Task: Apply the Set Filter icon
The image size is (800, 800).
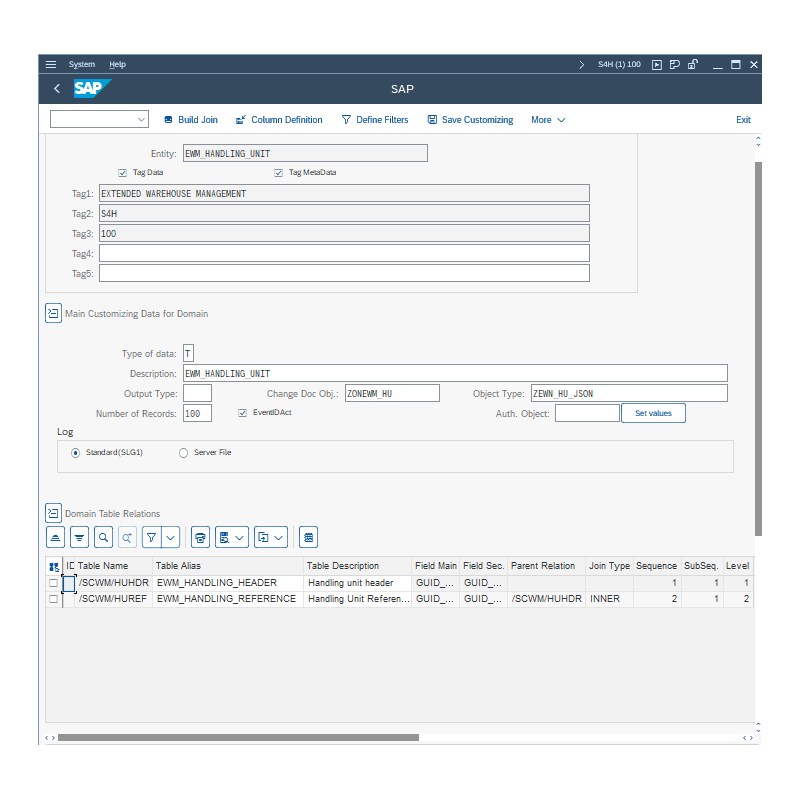Action: coord(151,537)
